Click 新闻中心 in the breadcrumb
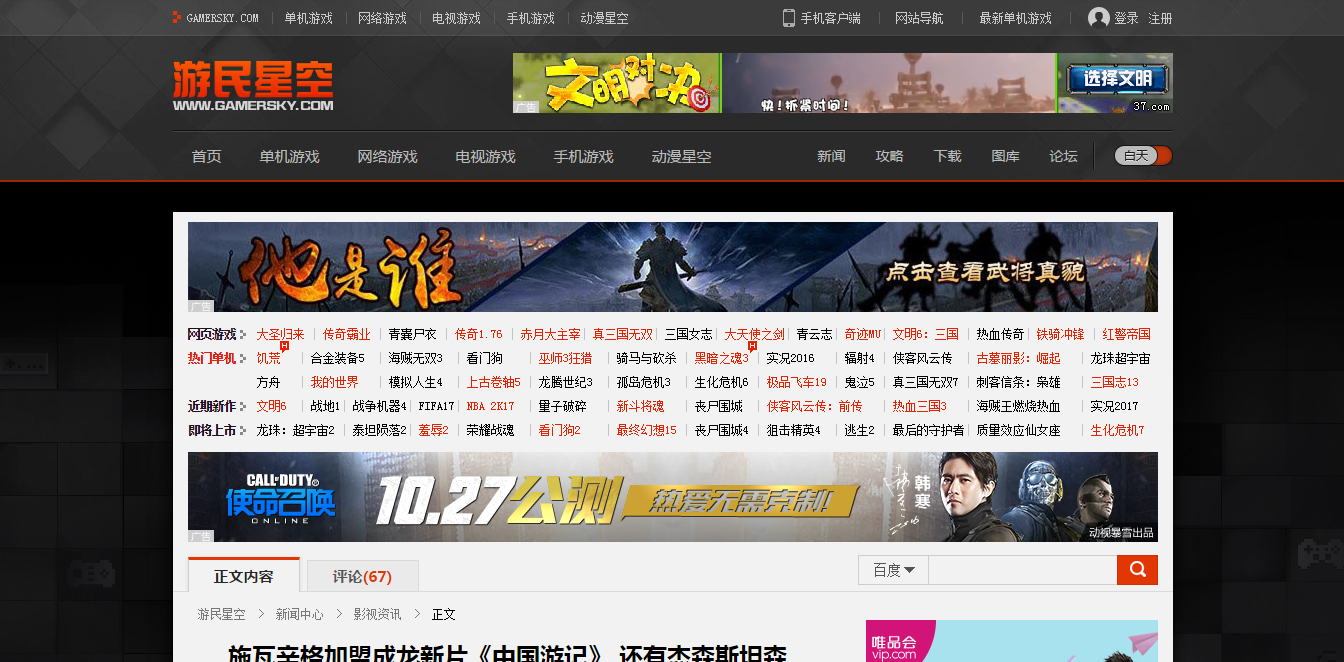This screenshot has width=1344, height=662. tap(300, 614)
